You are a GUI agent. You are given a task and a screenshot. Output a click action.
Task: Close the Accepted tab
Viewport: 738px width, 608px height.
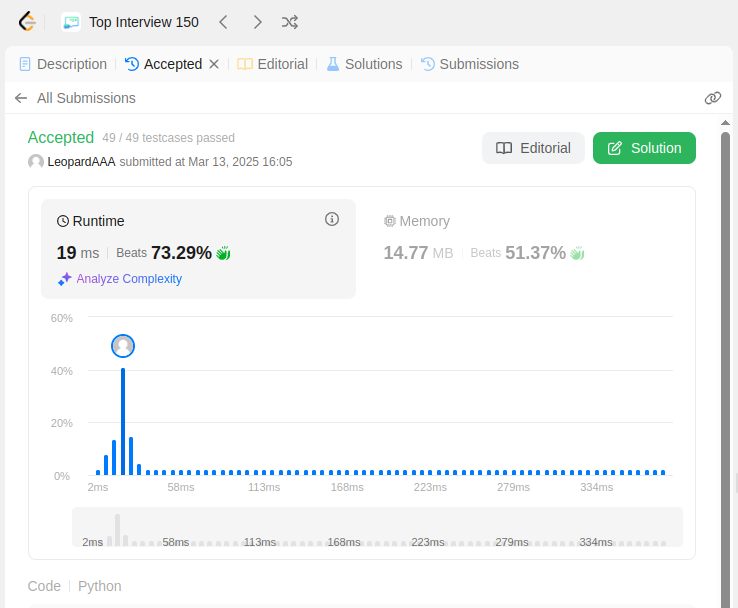tap(214, 64)
